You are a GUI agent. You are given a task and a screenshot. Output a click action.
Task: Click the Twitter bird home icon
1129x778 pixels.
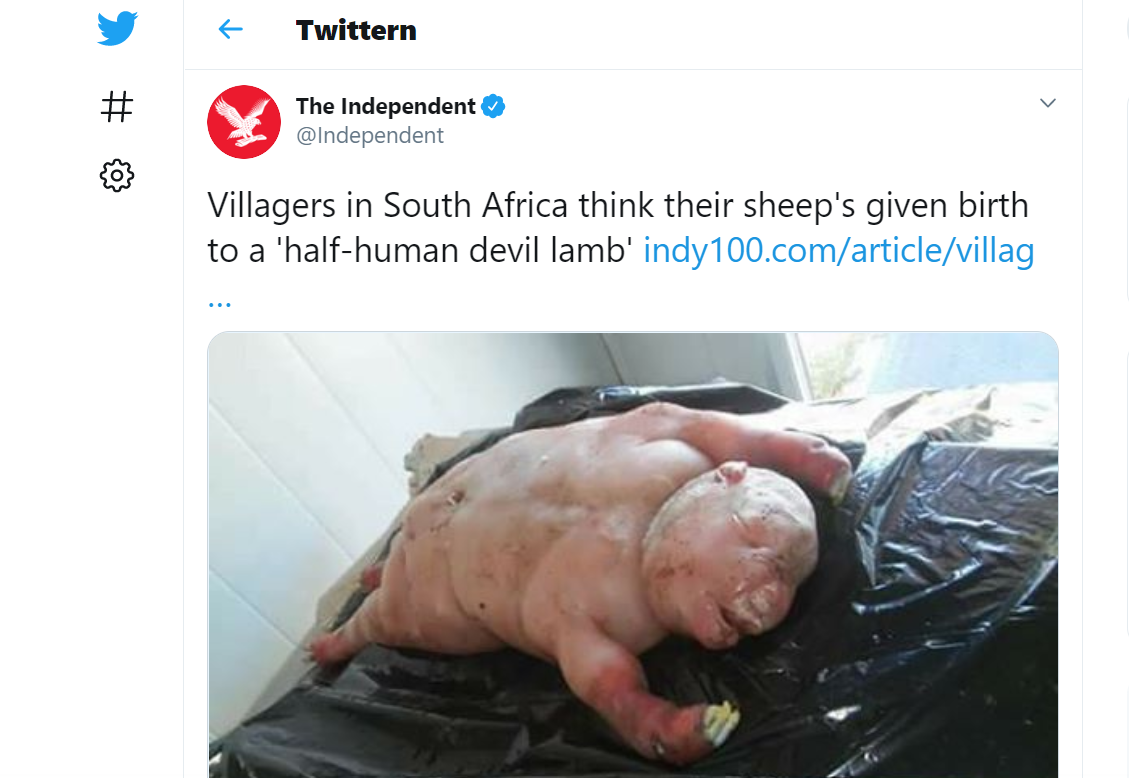117,28
